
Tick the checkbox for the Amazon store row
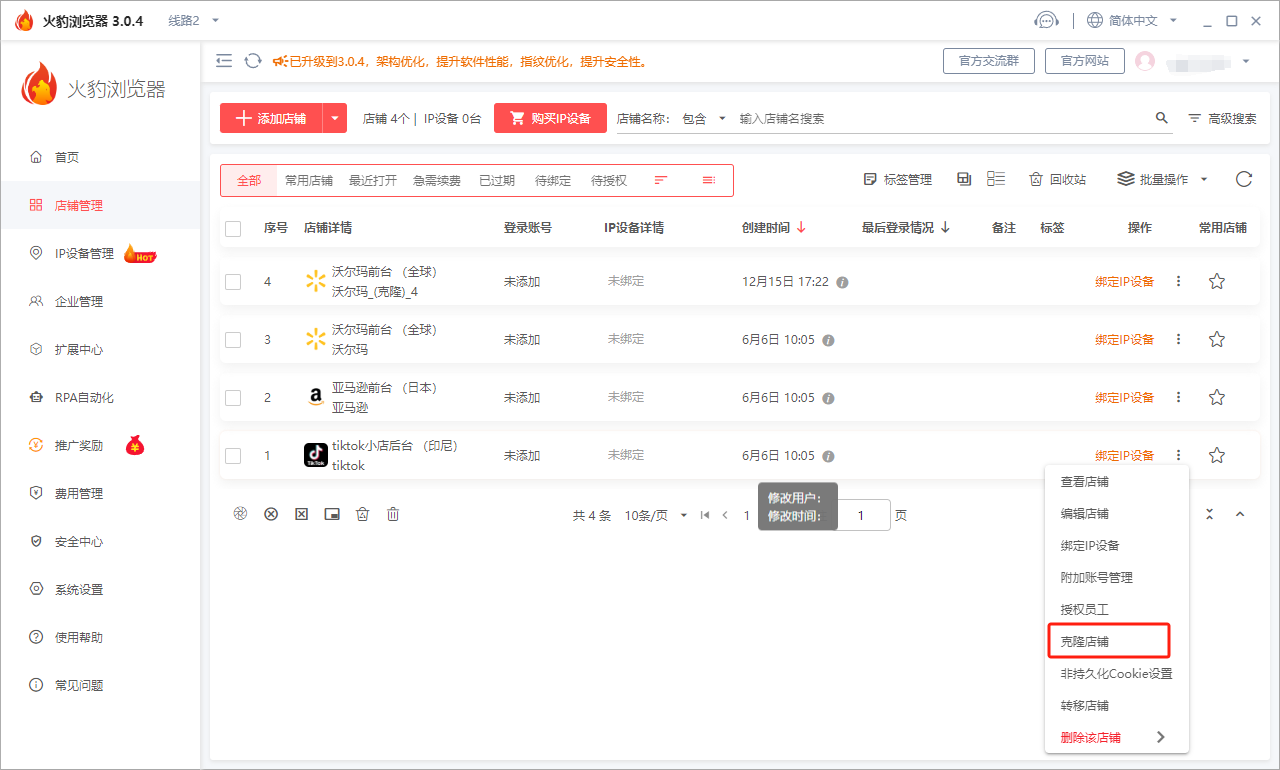233,398
